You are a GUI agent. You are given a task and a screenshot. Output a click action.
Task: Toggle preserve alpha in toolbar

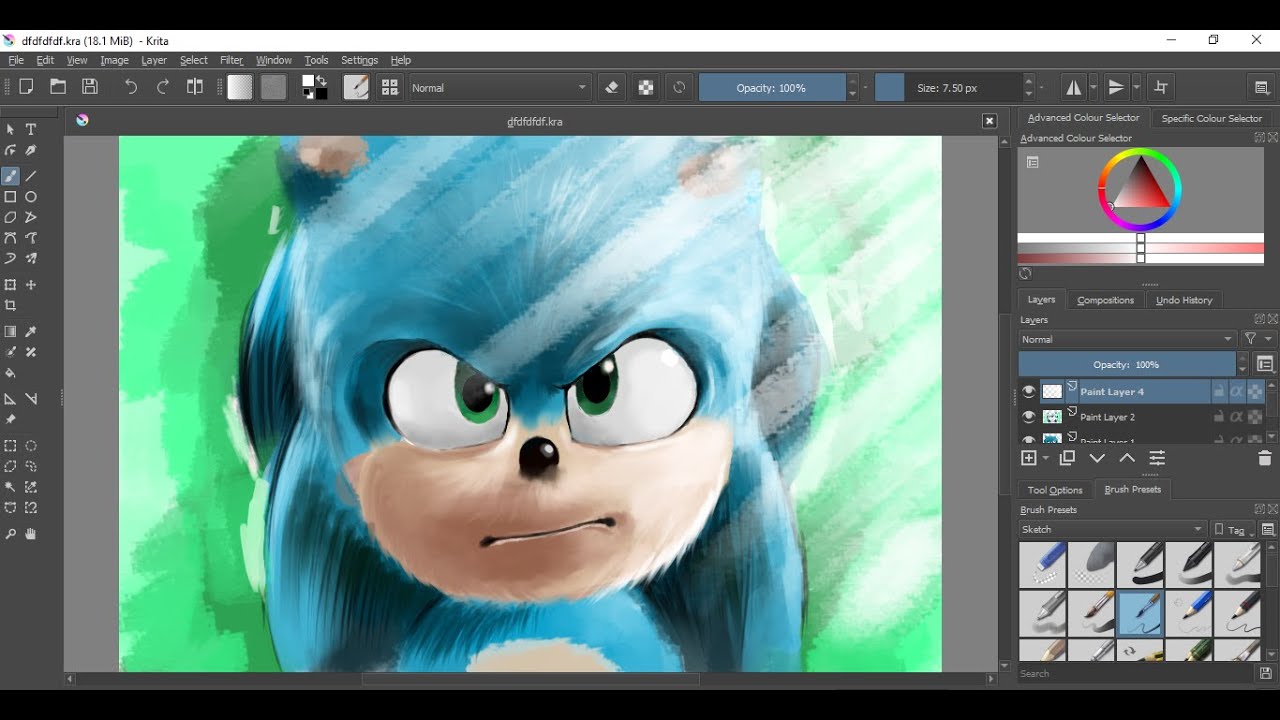coord(646,87)
